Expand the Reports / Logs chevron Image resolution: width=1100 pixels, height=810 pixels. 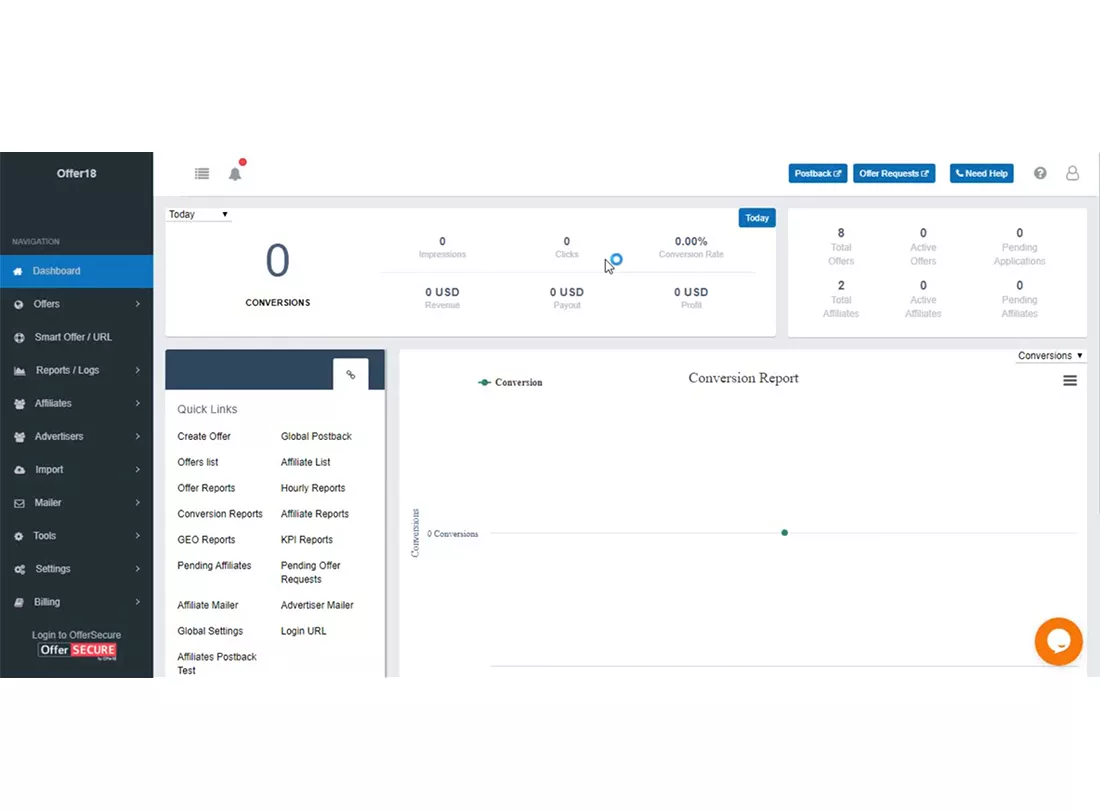point(138,370)
